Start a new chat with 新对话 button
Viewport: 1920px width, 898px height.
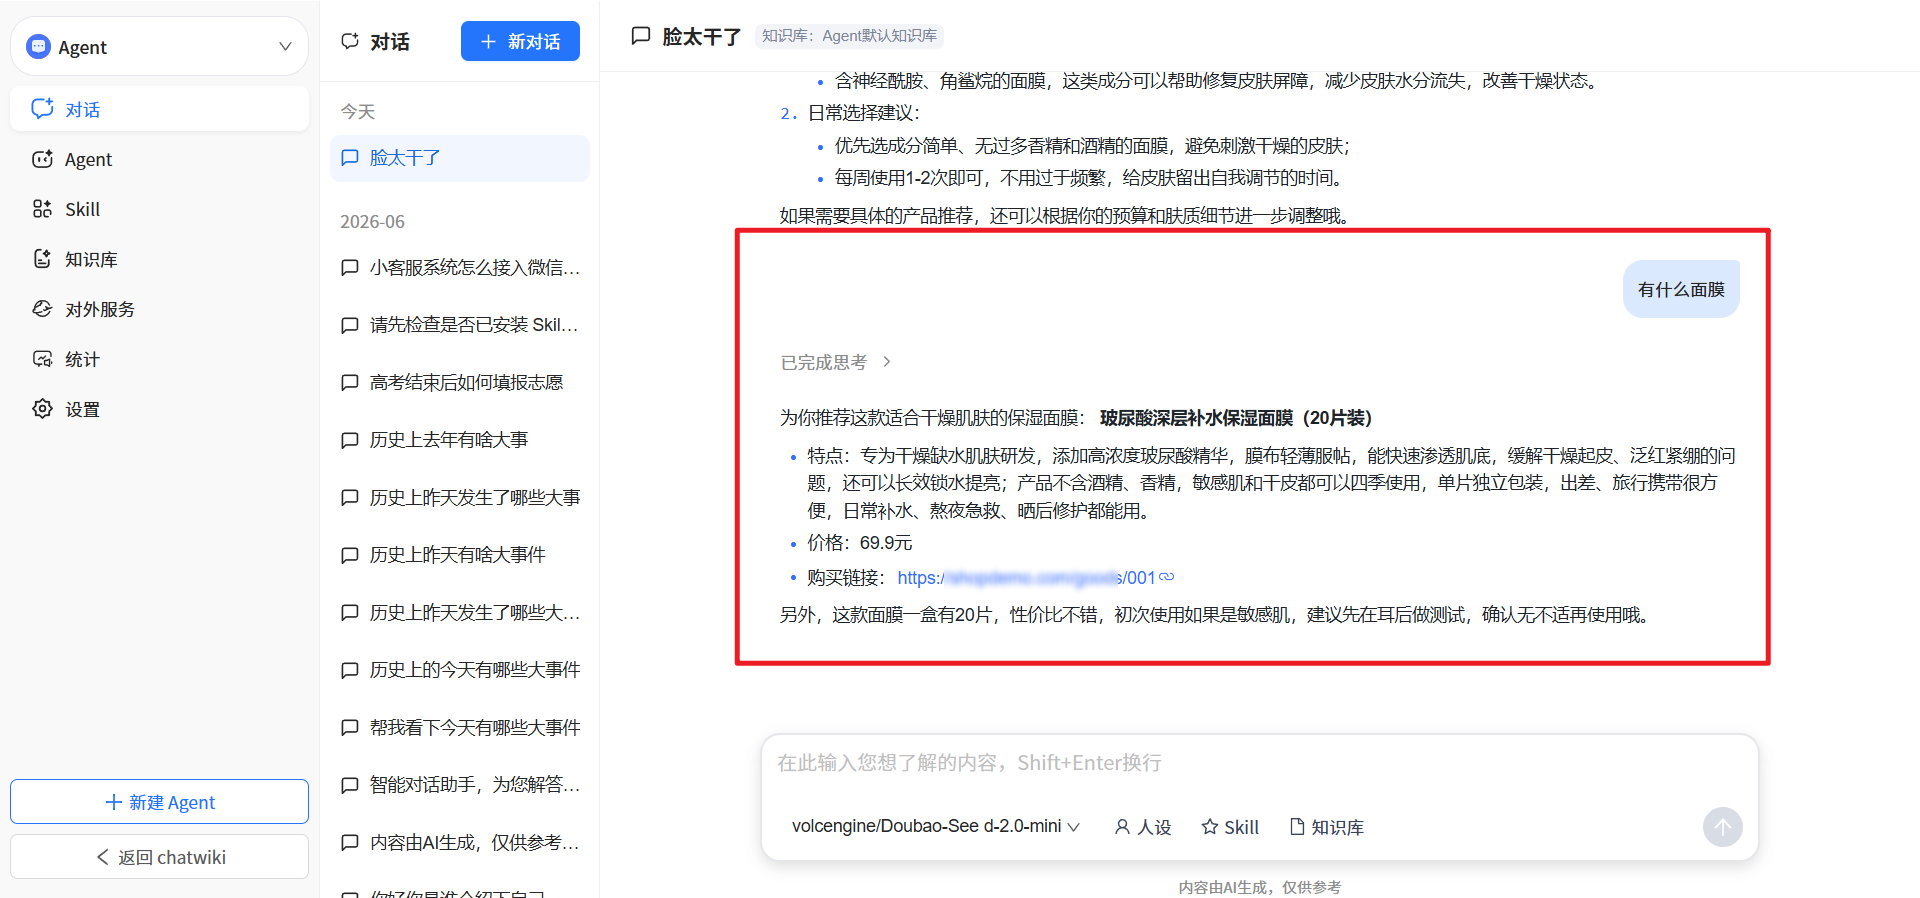520,41
